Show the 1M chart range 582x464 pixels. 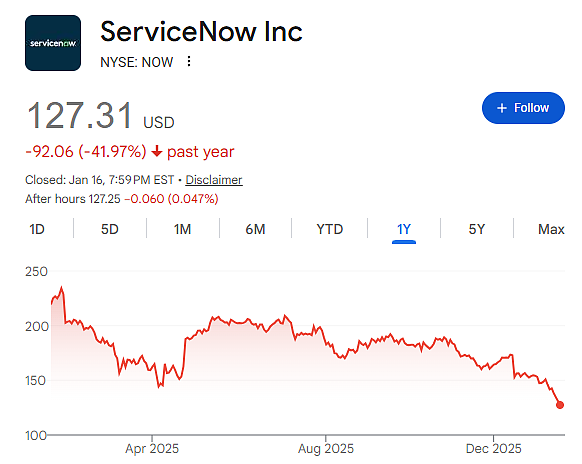coord(182,229)
